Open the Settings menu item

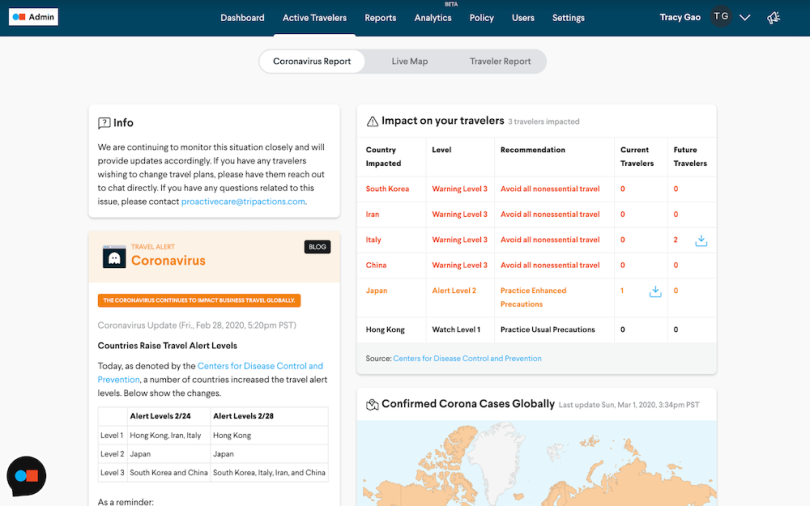coord(568,18)
